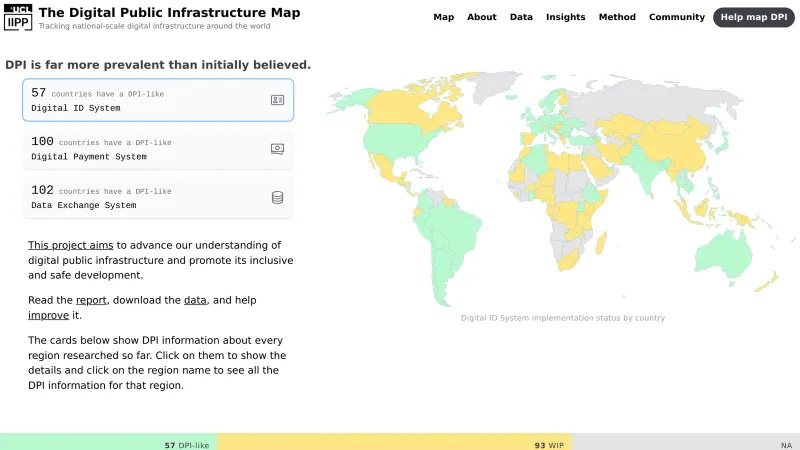Viewport: 800px width, 450px height.
Task: Click the Digital ID card icon
Action: tap(277, 100)
